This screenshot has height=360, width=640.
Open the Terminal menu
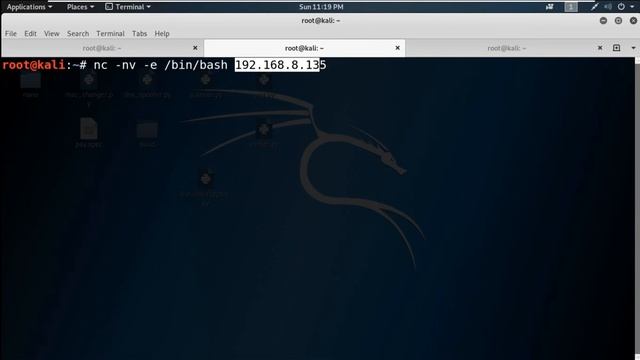[x=110, y=33]
